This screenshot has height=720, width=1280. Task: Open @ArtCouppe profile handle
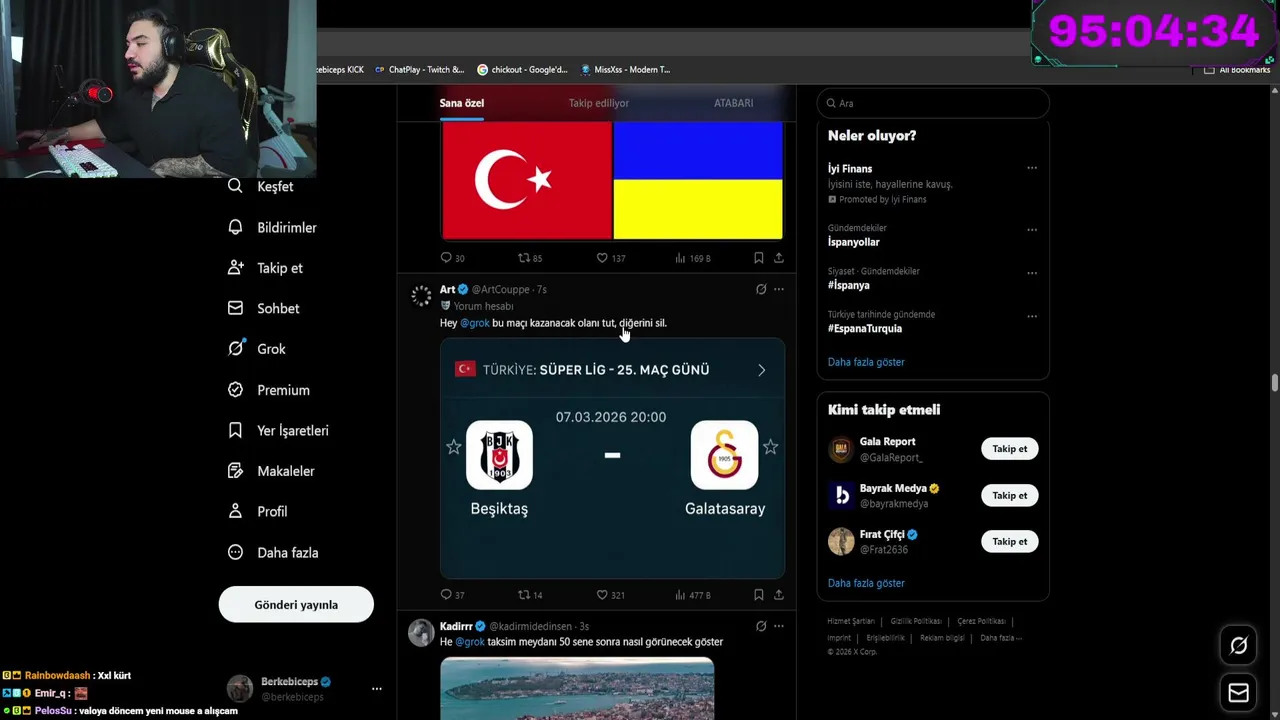point(501,289)
